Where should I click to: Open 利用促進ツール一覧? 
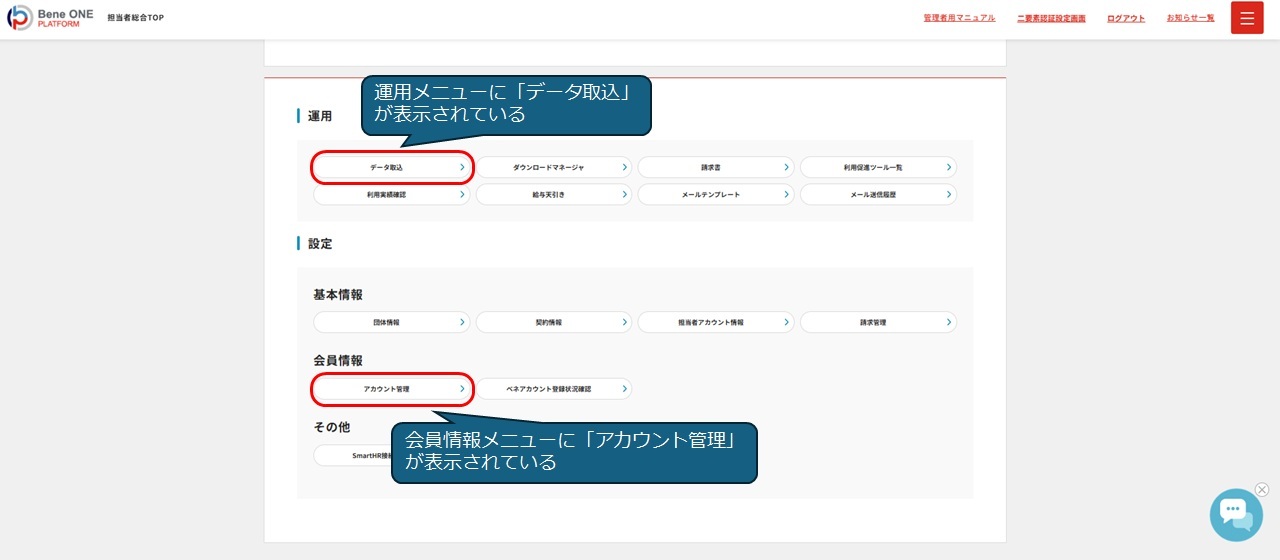[x=877, y=167]
